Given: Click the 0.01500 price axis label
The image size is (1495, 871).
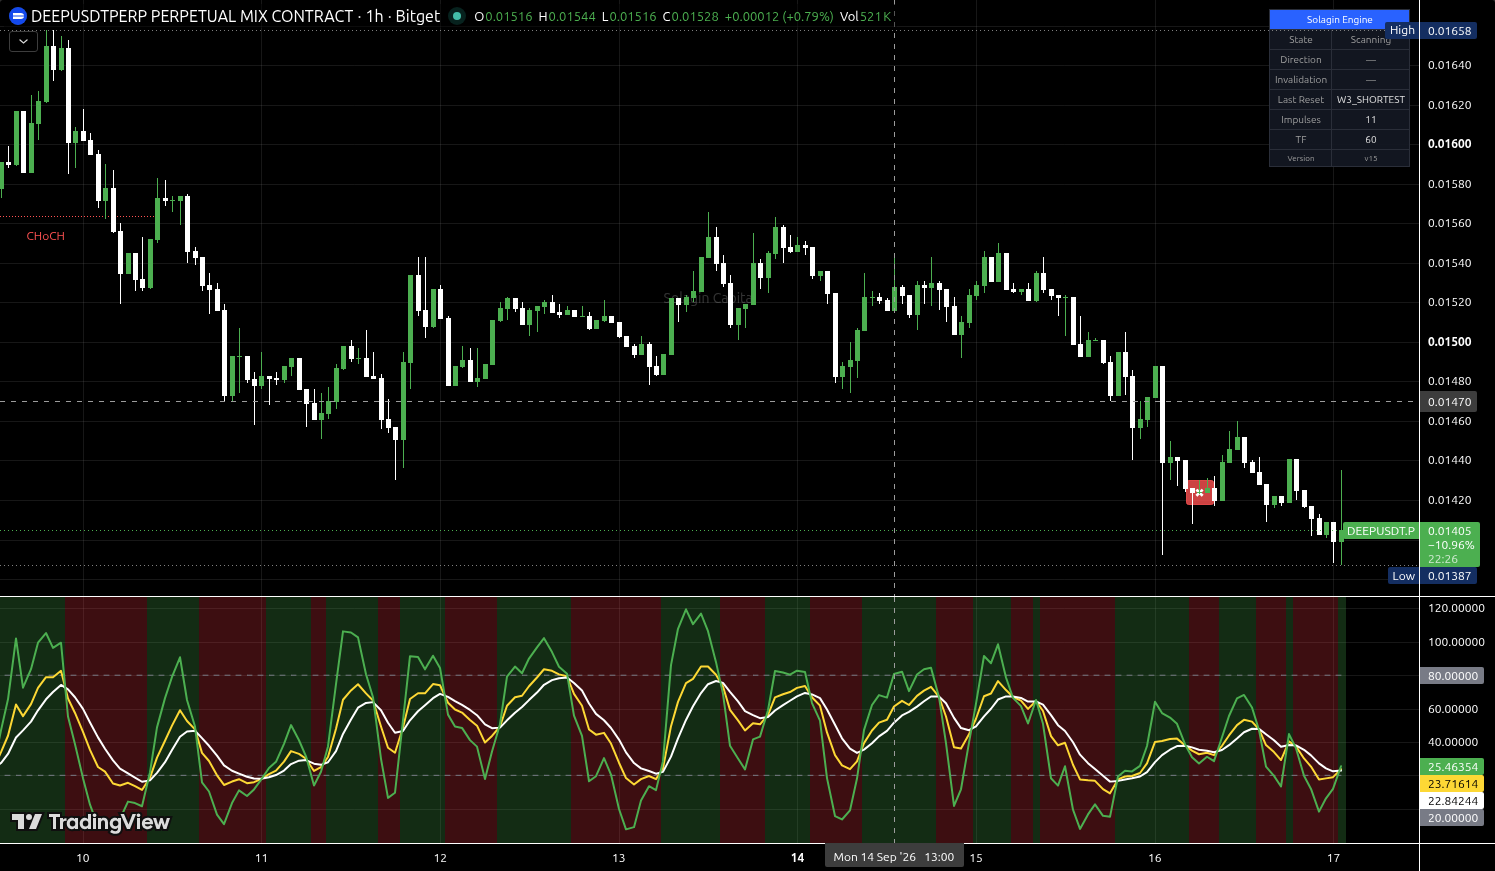Looking at the screenshot, I should tap(1449, 342).
